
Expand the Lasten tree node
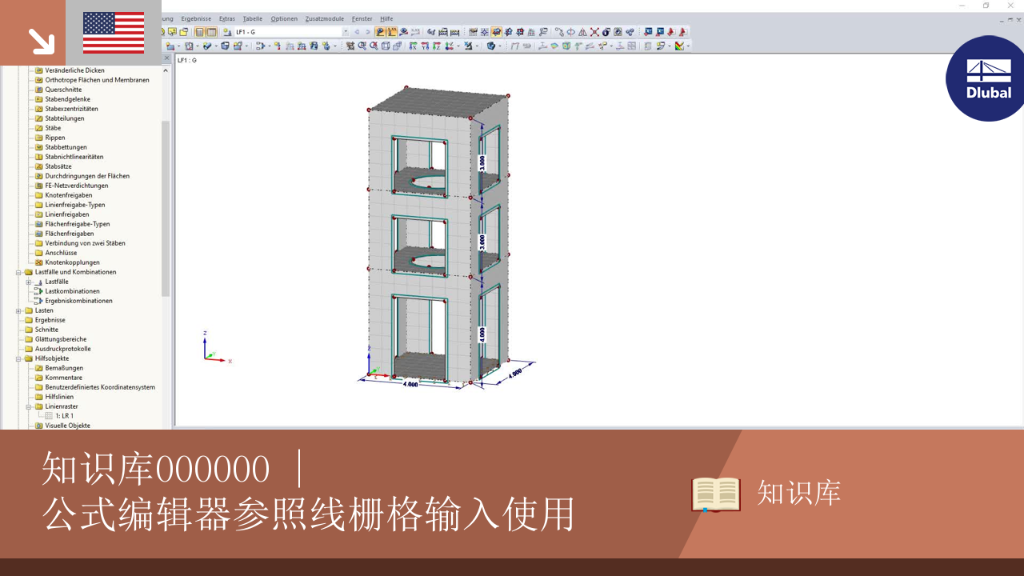(x=19, y=311)
